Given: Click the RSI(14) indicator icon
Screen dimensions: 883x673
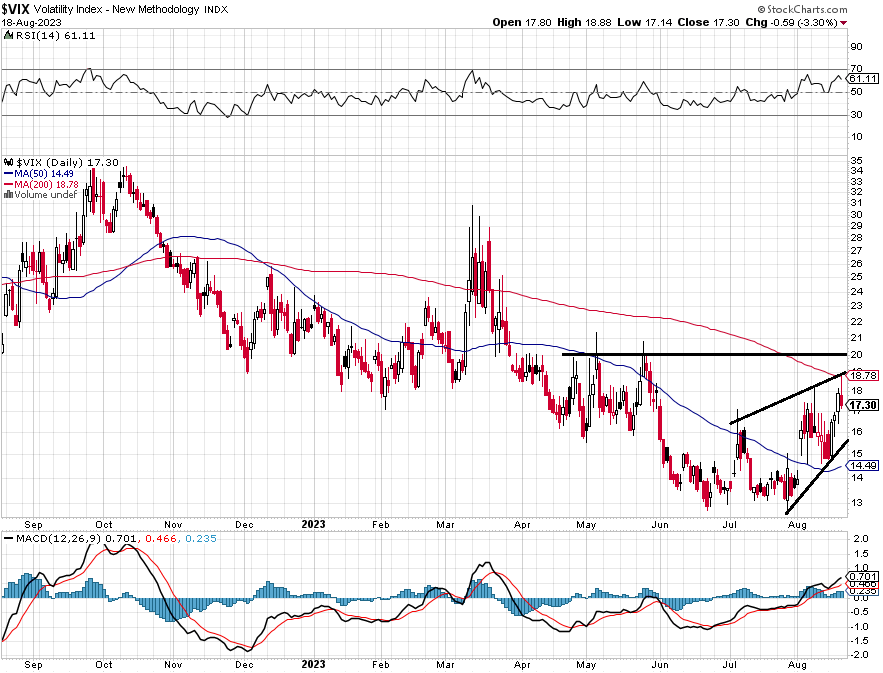Looking at the screenshot, I should coord(8,35).
